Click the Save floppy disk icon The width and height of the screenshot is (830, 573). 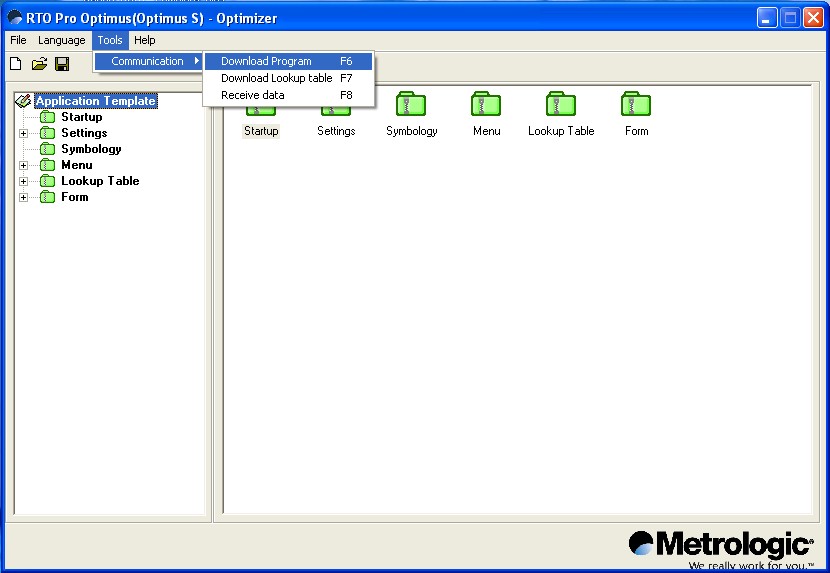62,64
